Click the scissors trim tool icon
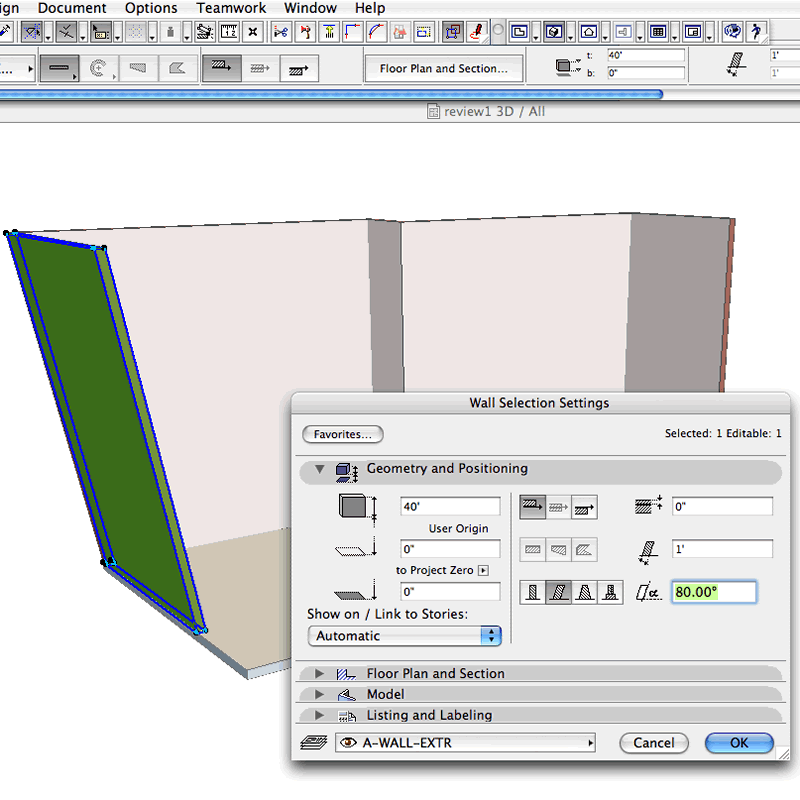 coord(280,32)
